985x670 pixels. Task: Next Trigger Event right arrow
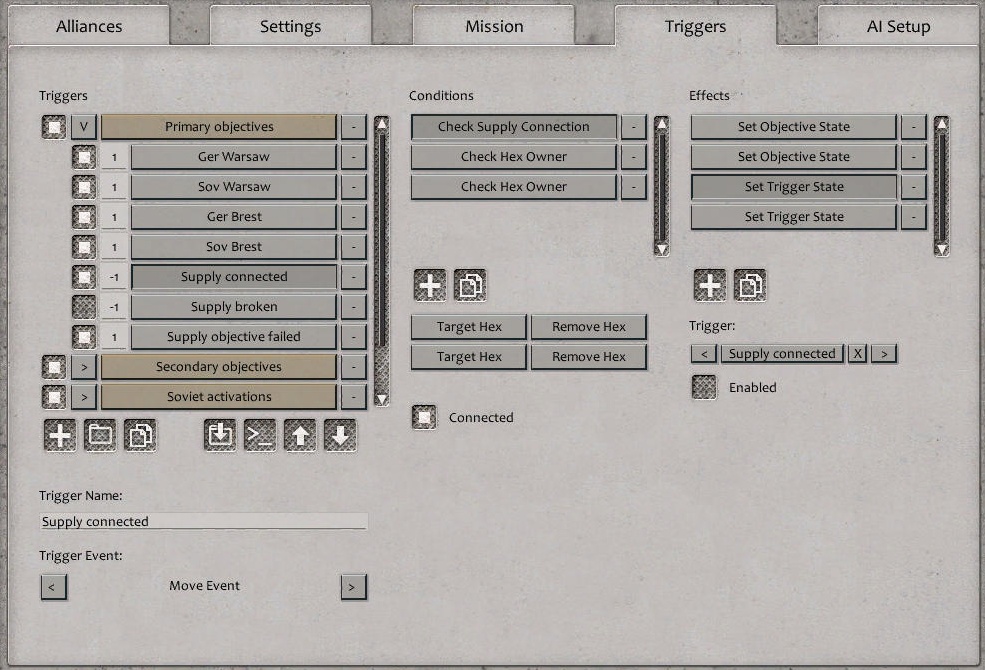pyautogui.click(x=354, y=587)
